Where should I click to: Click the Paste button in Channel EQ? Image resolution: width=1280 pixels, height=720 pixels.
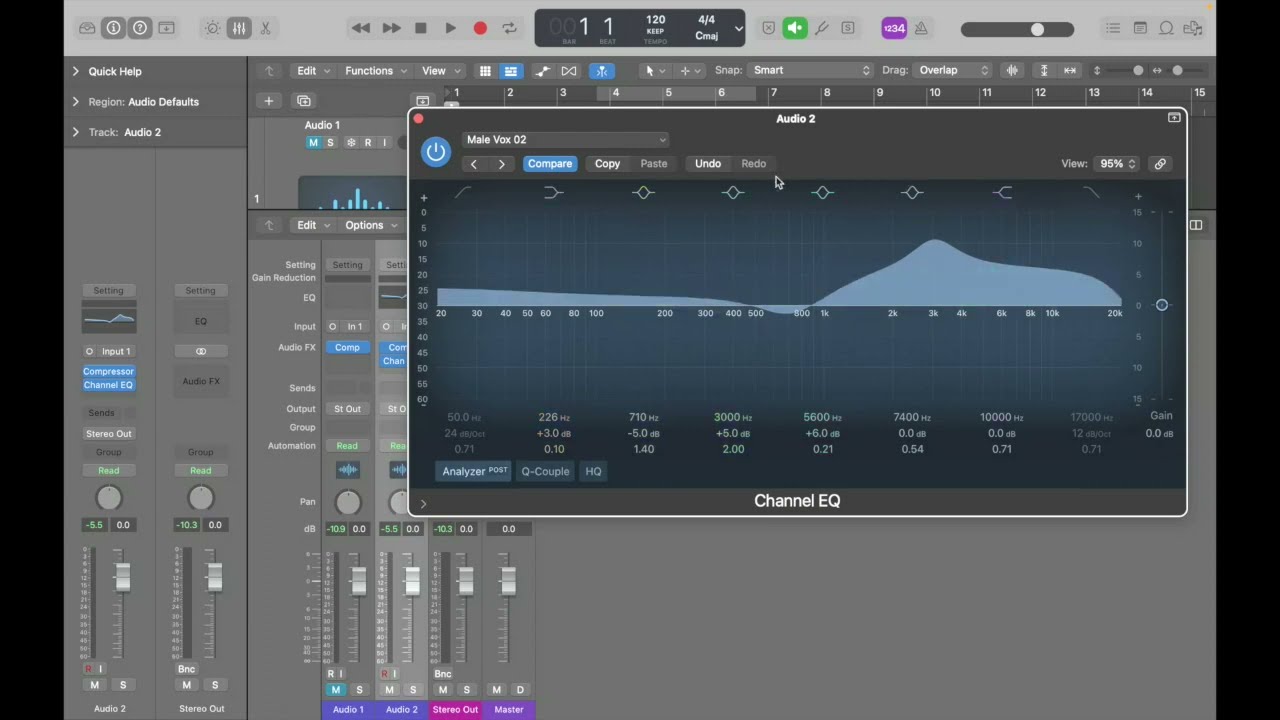coord(654,164)
